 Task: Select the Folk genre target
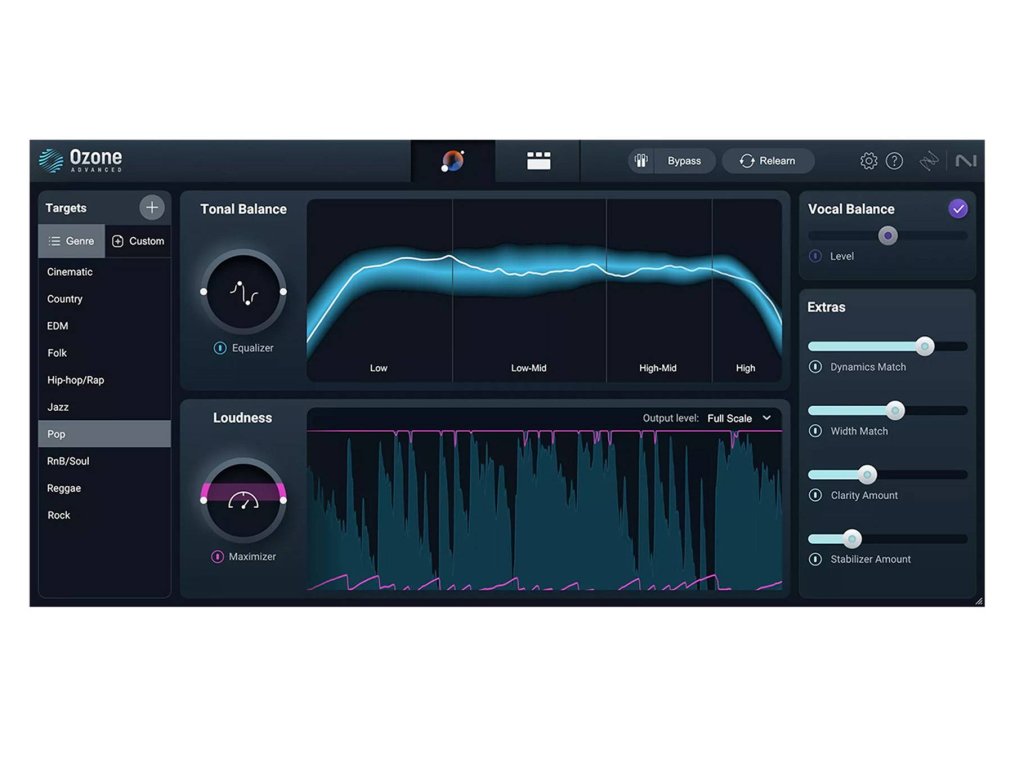point(104,353)
